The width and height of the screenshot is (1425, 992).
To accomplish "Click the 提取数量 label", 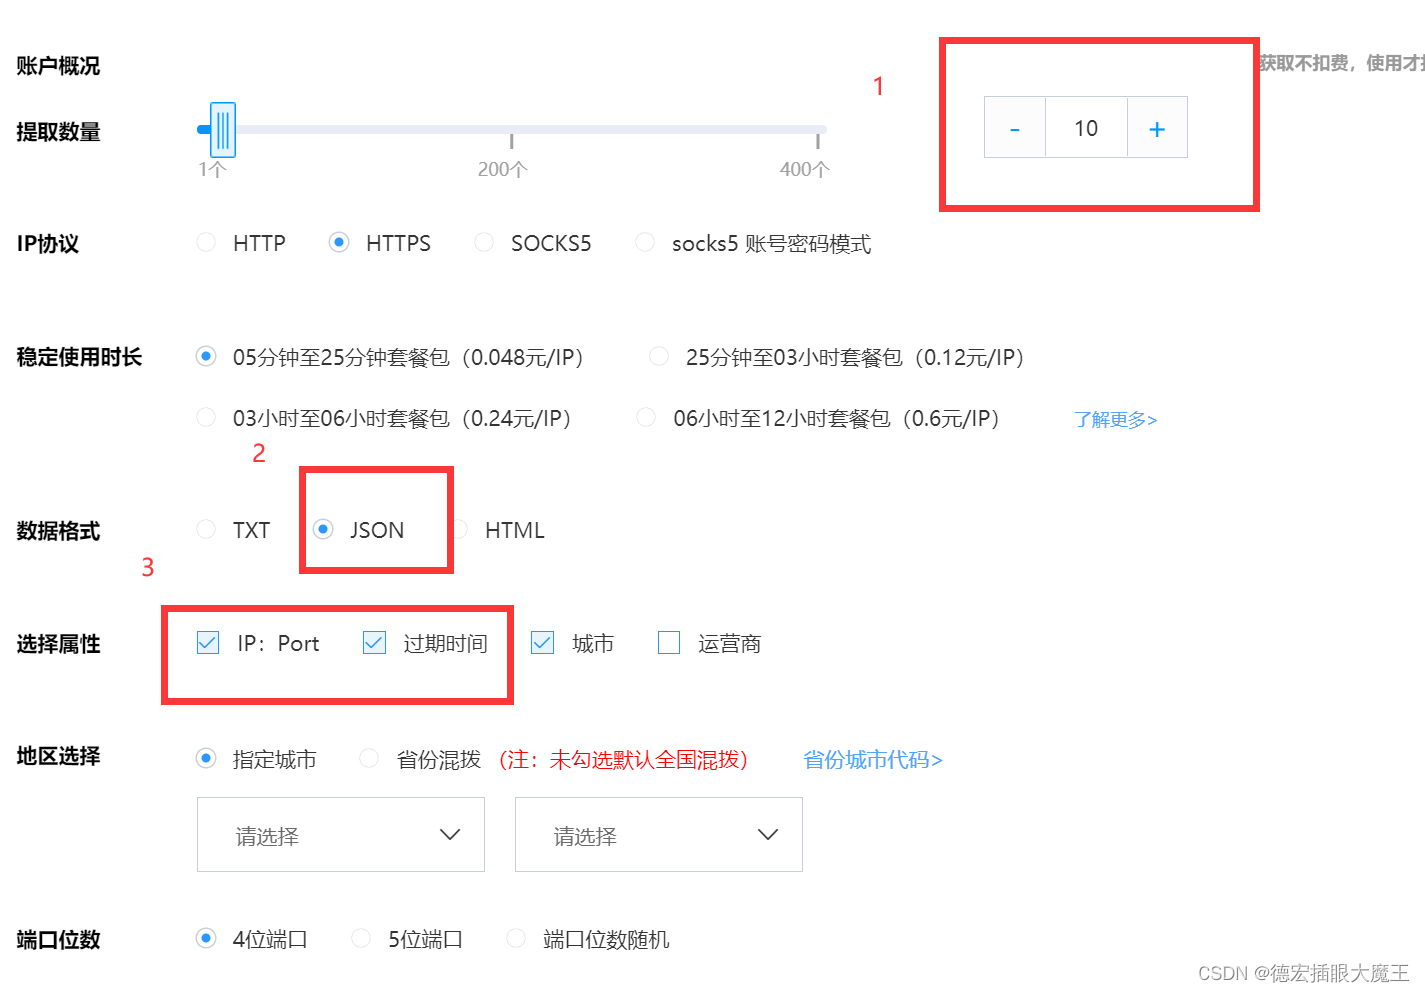I will click(x=58, y=132).
